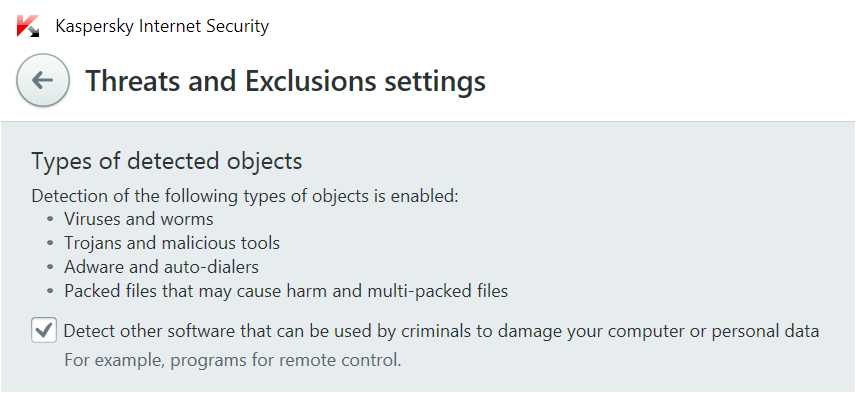Click the Kaspersky Internet Security window title
856x393 pixels.
[162, 26]
